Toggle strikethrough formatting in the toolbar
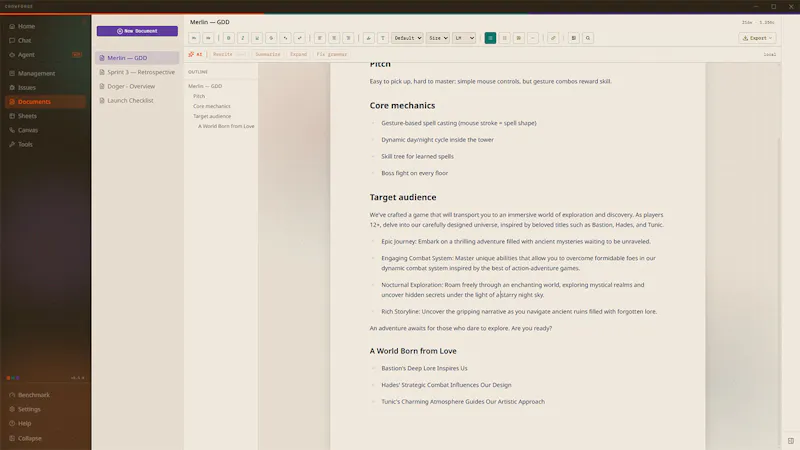 click(271, 38)
